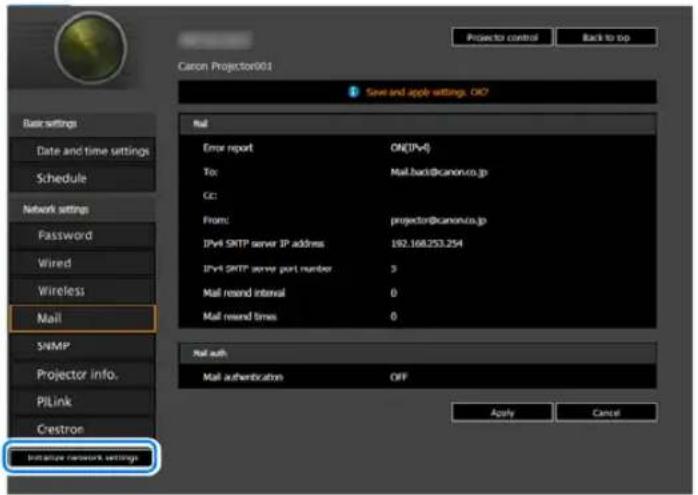This screenshot has width=698, height=495.
Task: Click the Save and apply settings message
Action: [x=426, y=92]
